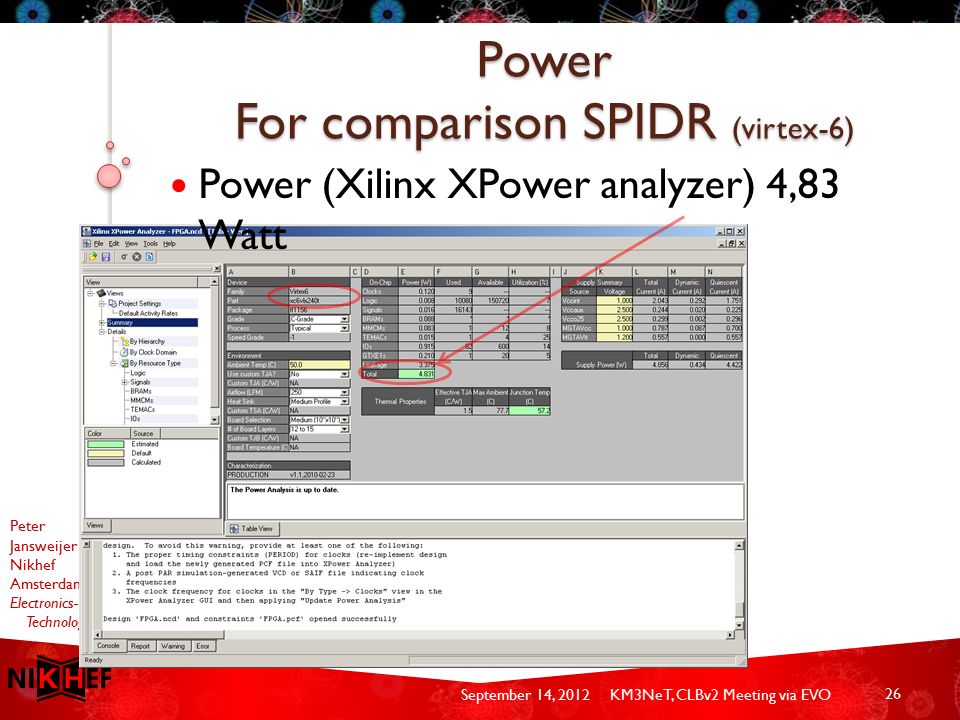Click the By Clock Domain clock icon

tap(125, 353)
